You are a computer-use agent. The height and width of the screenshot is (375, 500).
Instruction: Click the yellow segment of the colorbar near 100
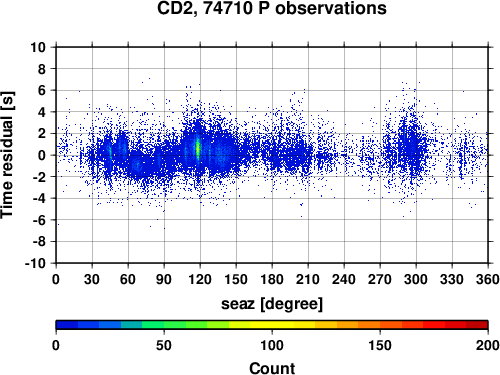tap(272, 325)
